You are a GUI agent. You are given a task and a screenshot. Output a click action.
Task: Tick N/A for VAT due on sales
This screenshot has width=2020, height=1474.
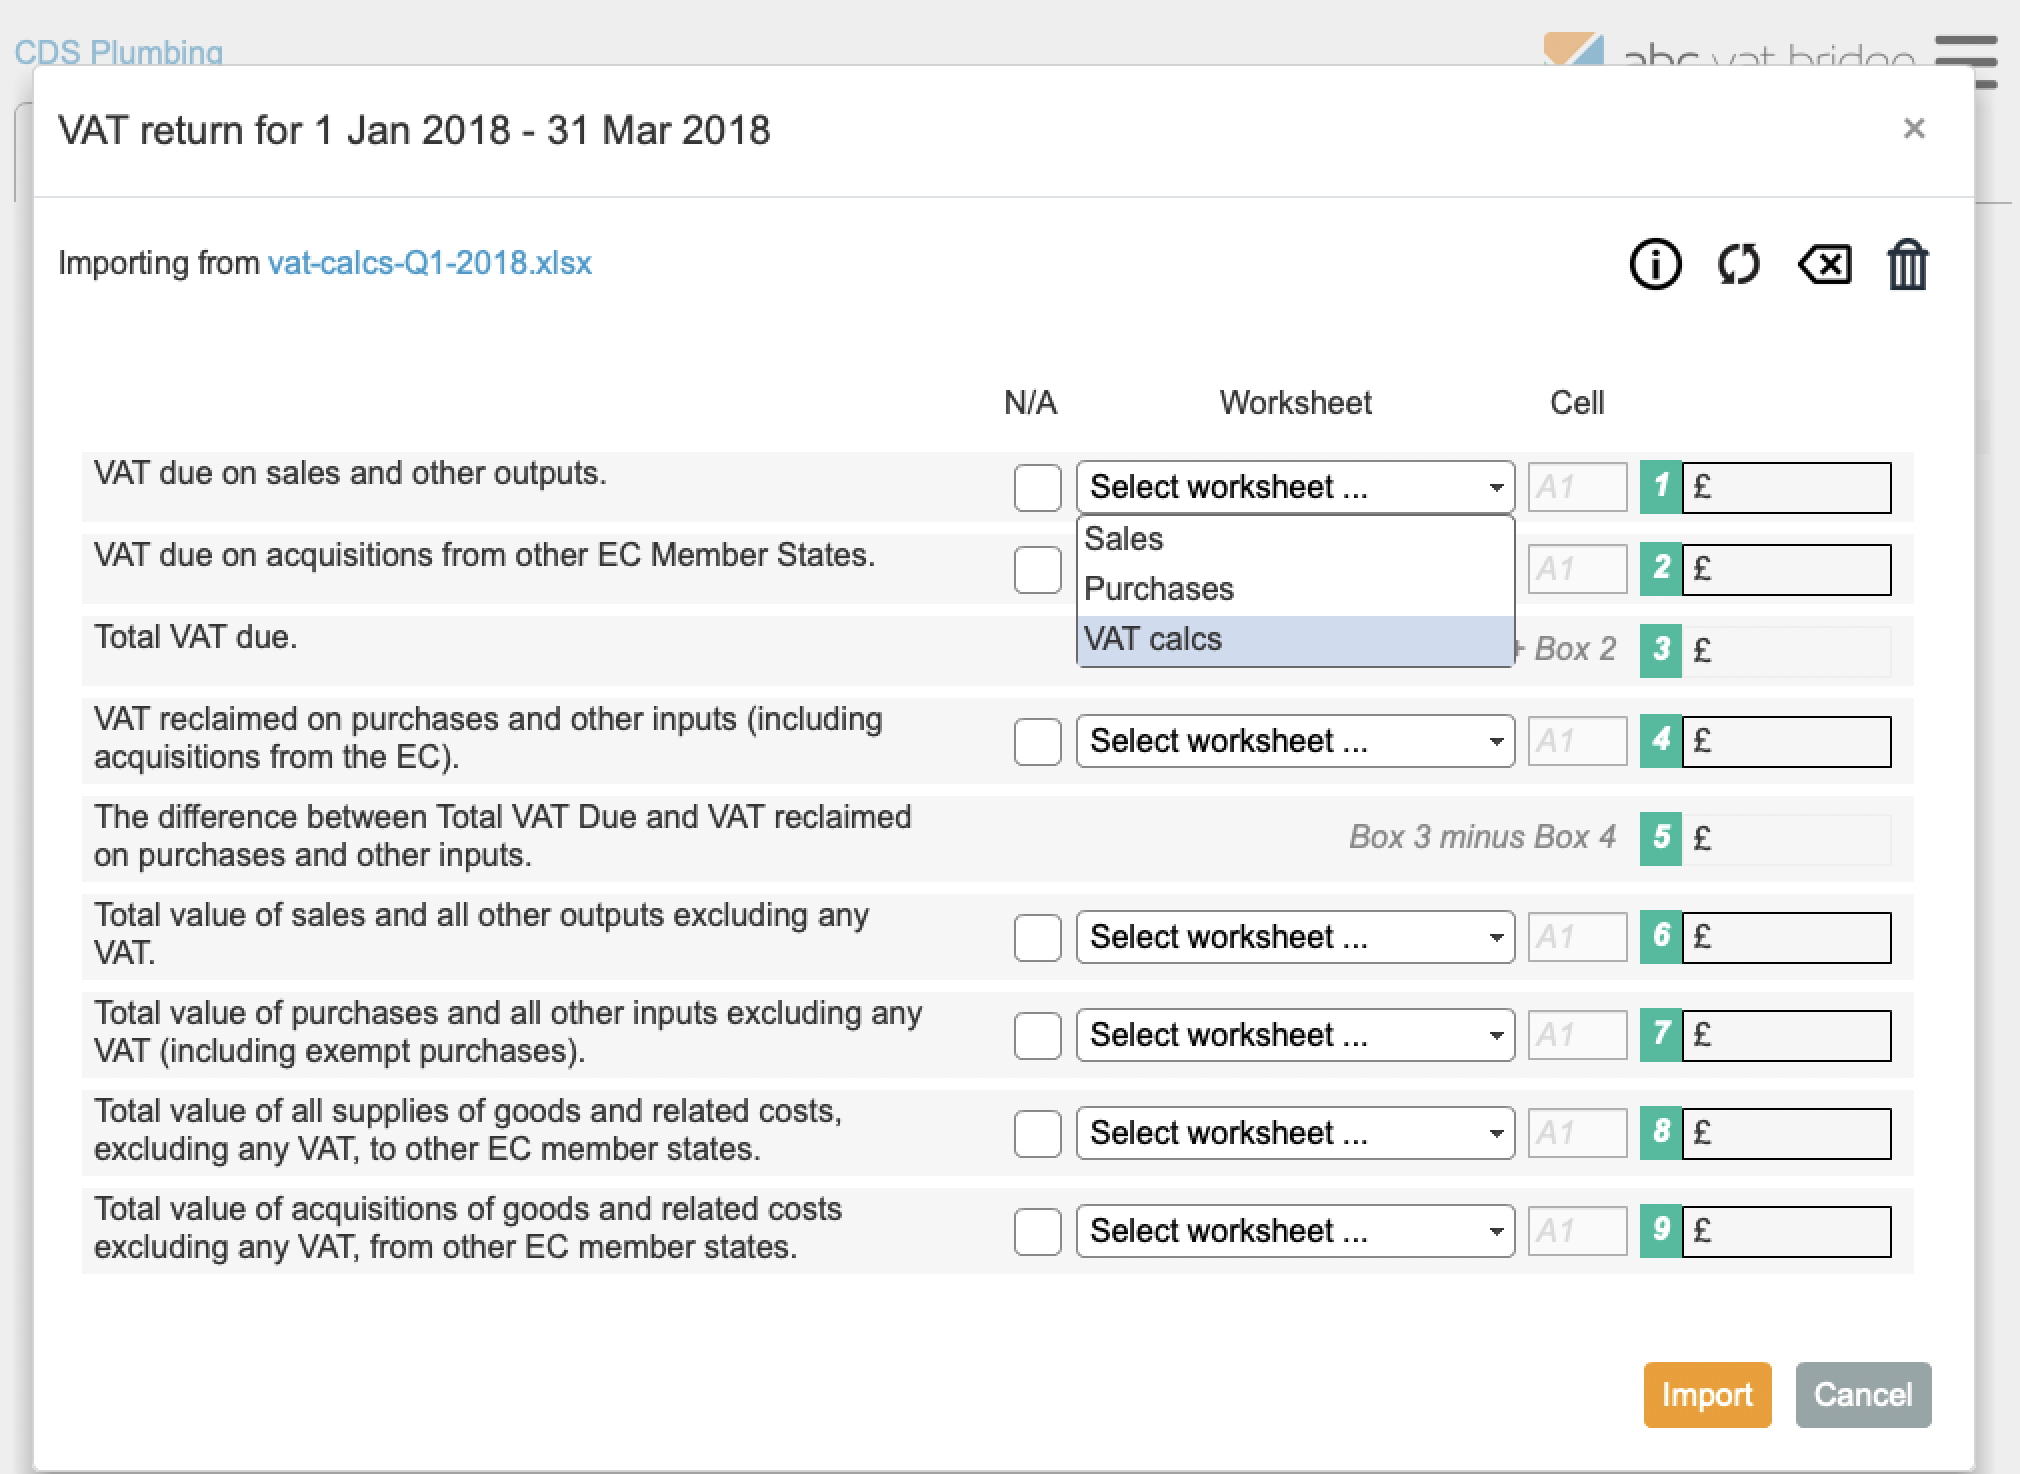1037,487
